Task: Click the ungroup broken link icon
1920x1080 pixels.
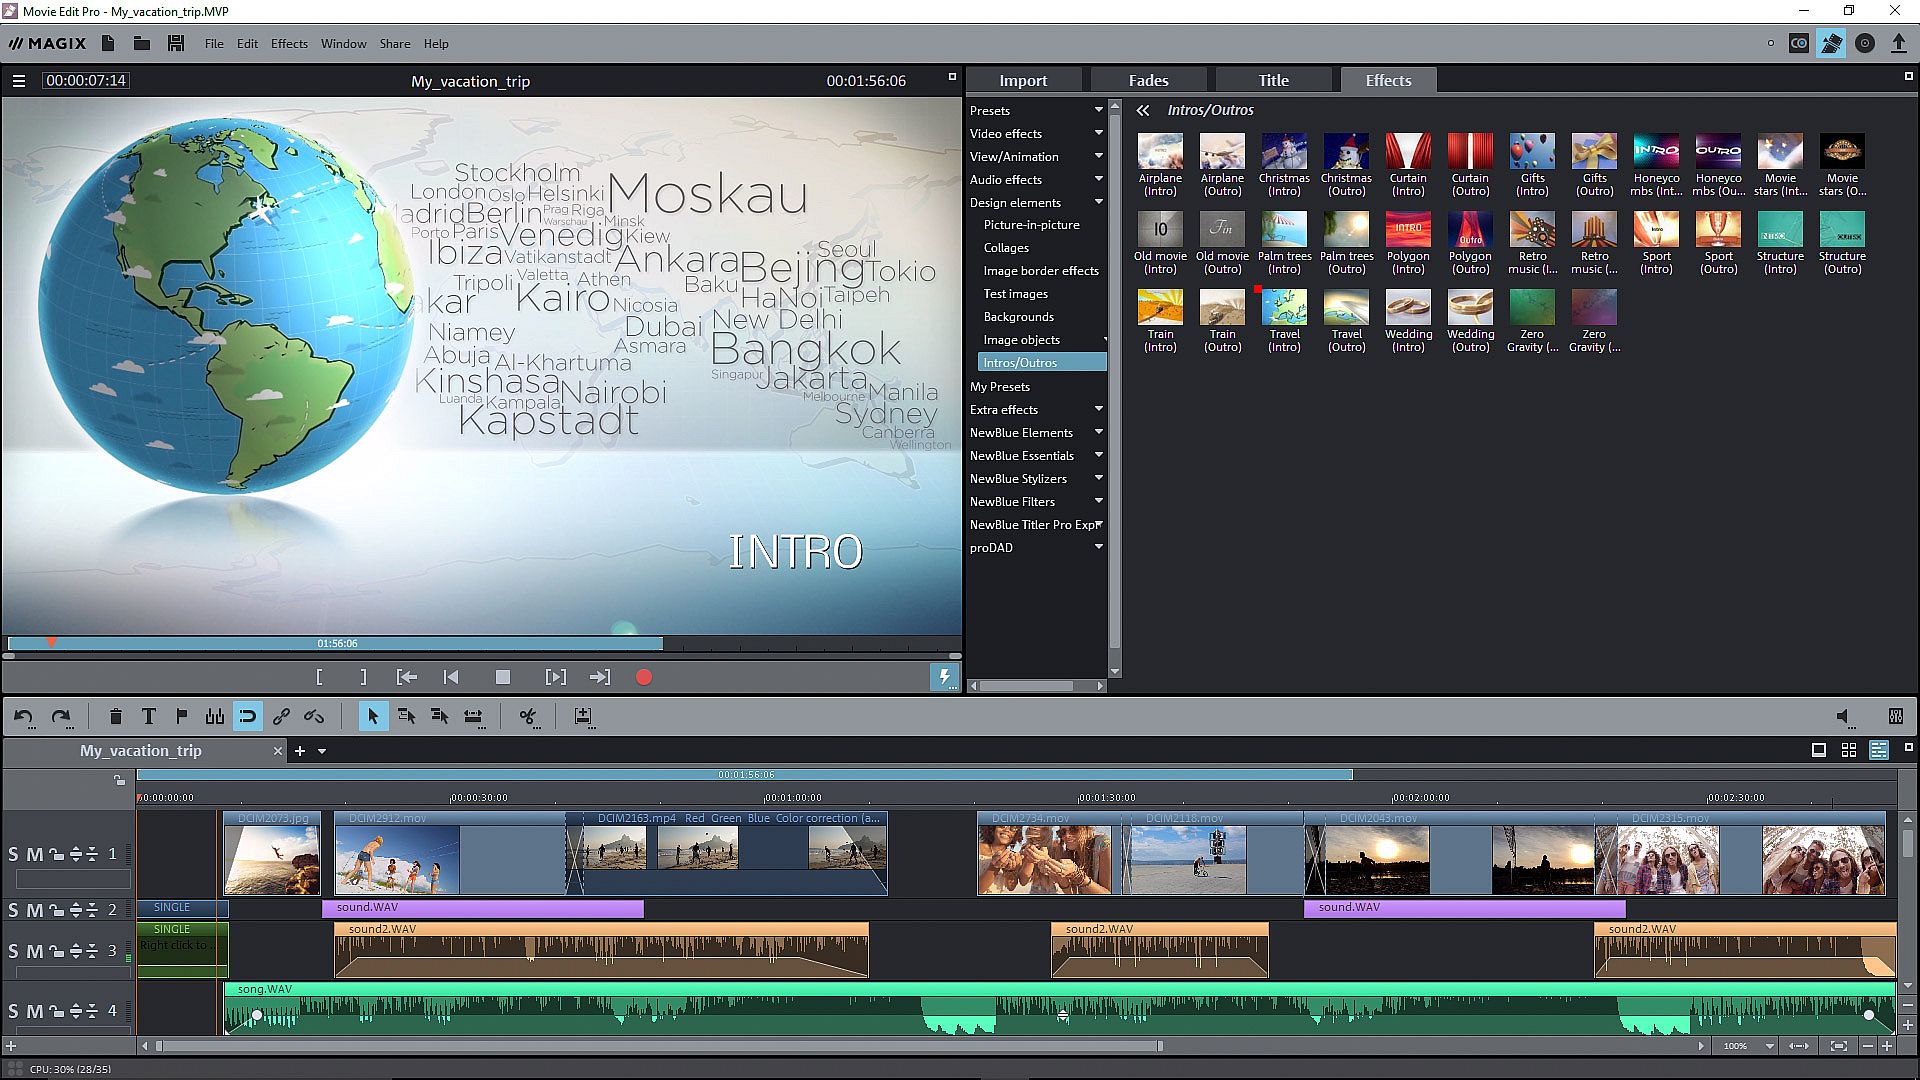Action: pyautogui.click(x=314, y=716)
